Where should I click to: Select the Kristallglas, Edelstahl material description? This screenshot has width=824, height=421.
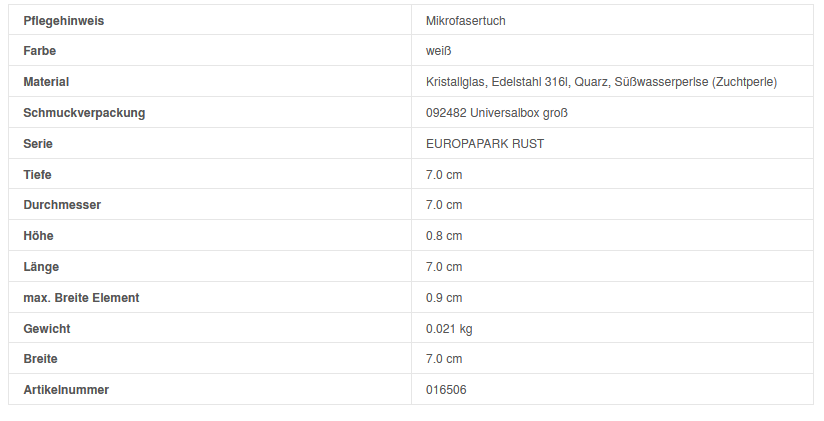pos(601,82)
